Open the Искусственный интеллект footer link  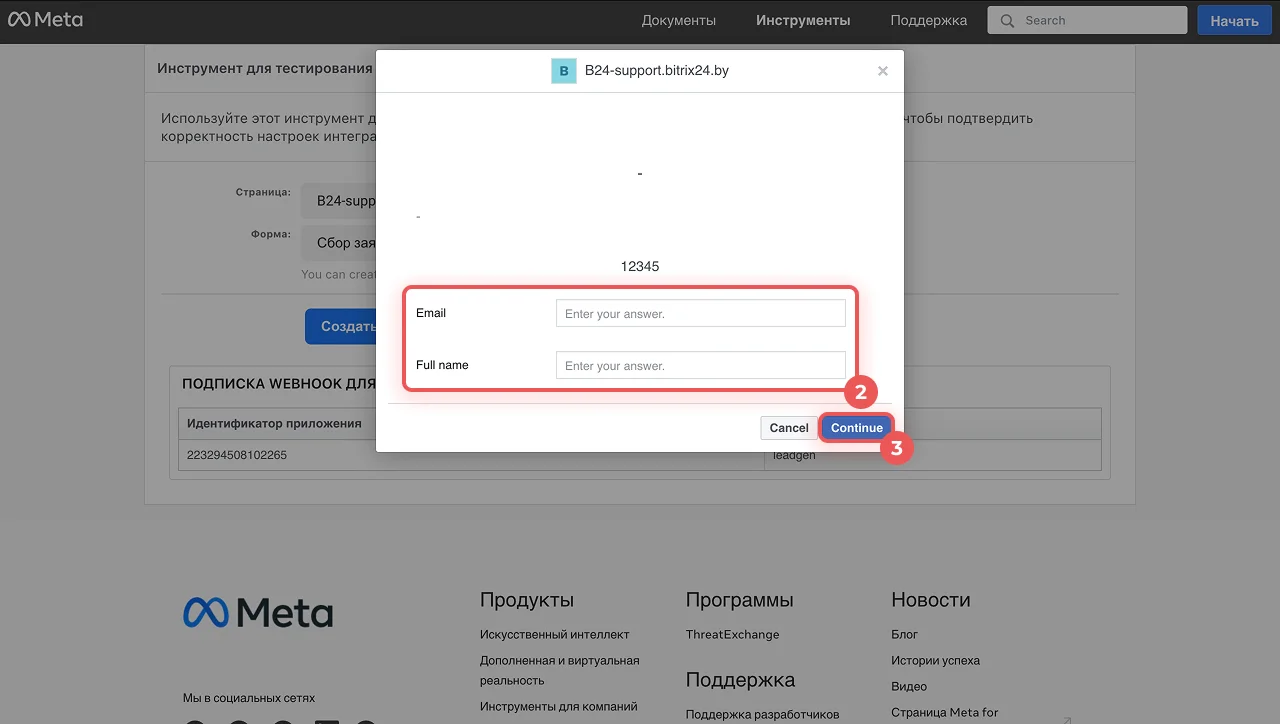(x=554, y=634)
